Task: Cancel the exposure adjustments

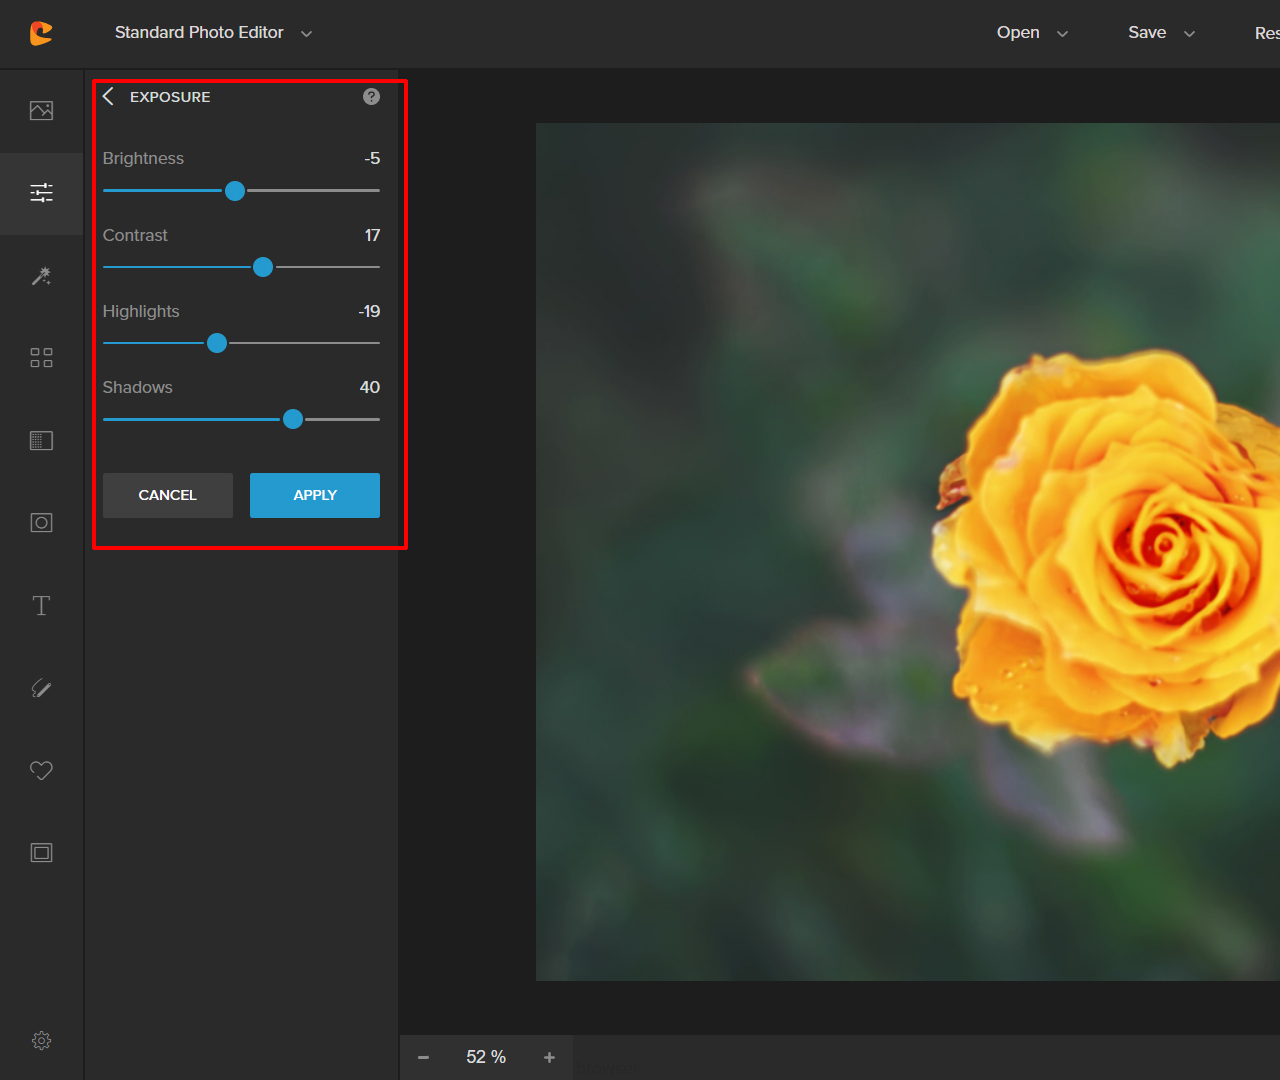Action: pos(167,495)
